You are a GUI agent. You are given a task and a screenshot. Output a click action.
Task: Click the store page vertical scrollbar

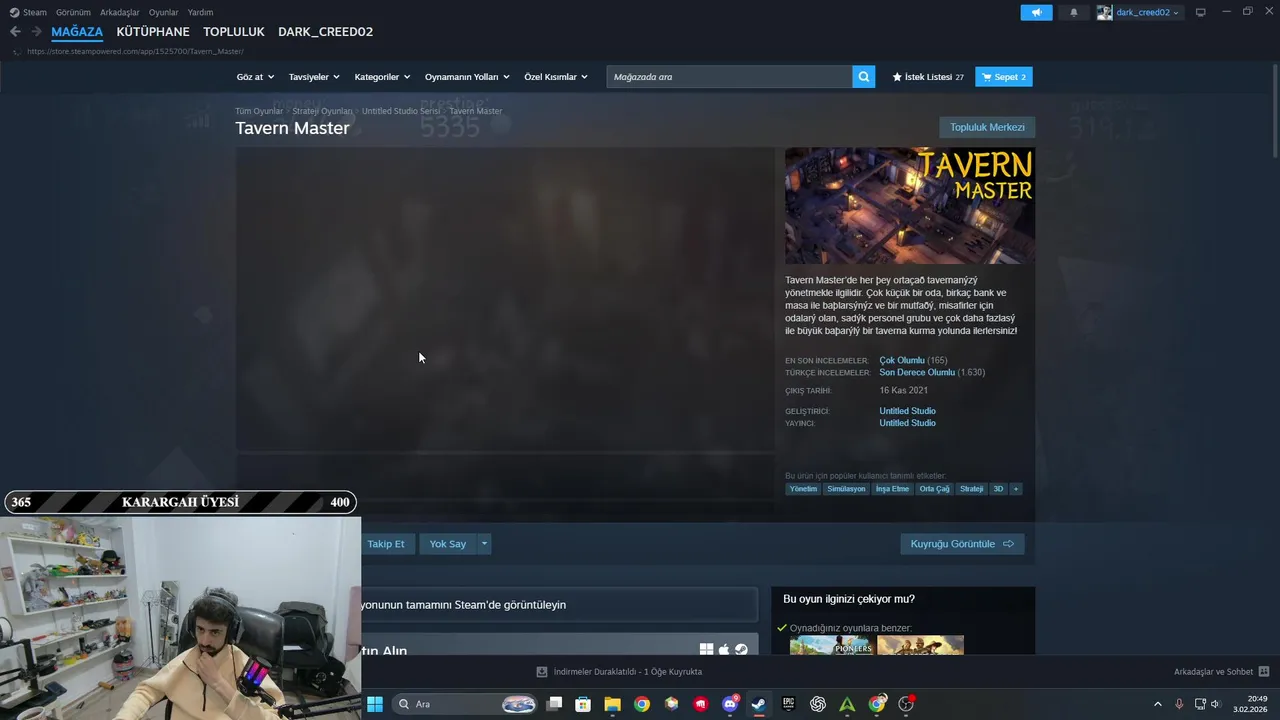tap(1275, 110)
